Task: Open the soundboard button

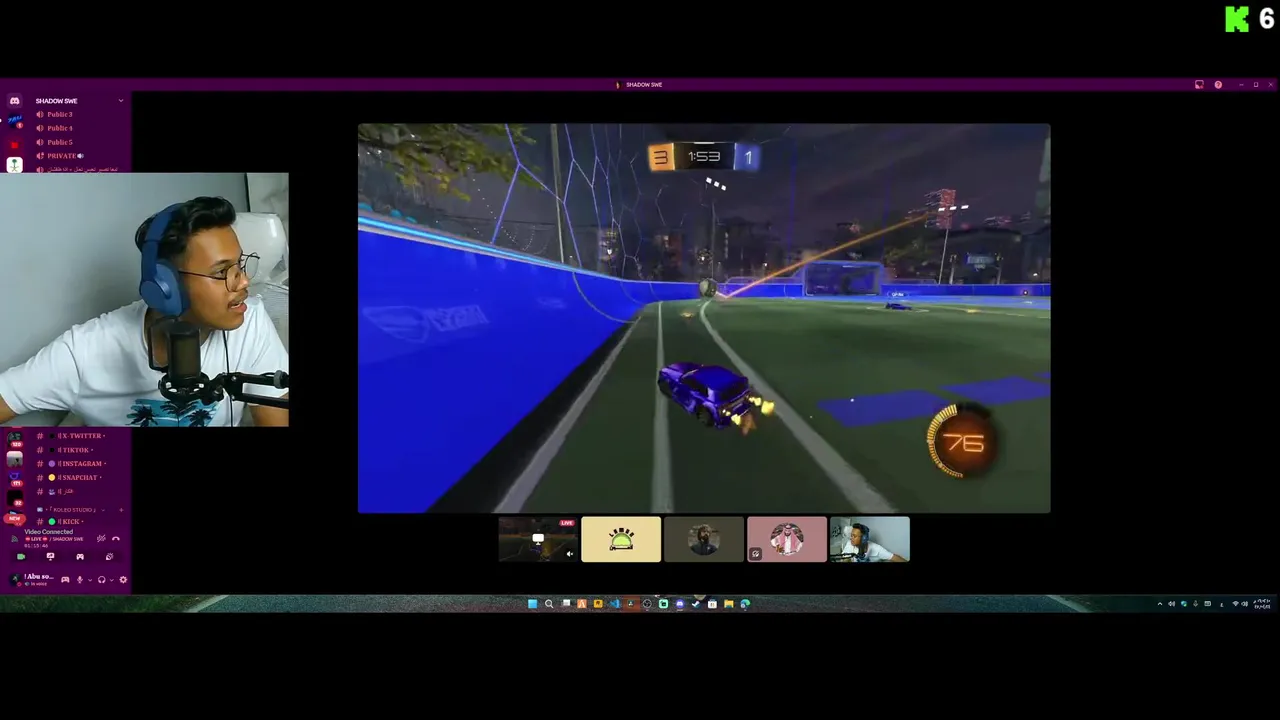Action: pos(109,557)
